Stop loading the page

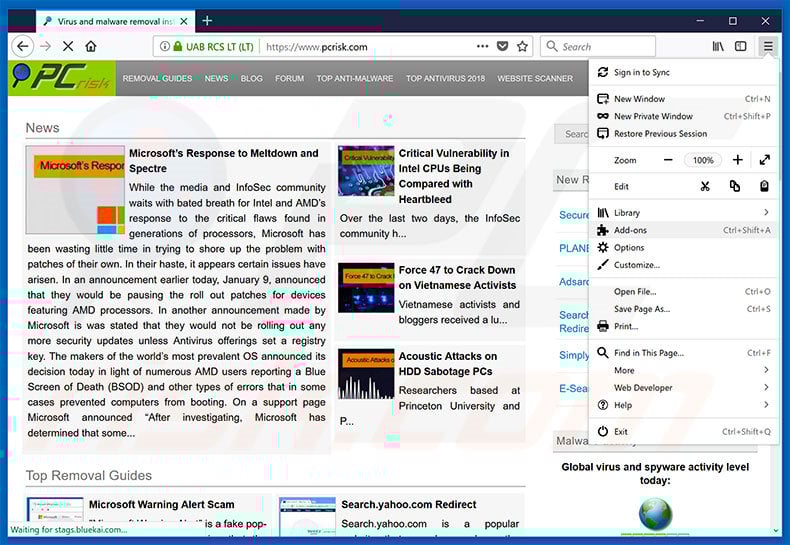68,46
